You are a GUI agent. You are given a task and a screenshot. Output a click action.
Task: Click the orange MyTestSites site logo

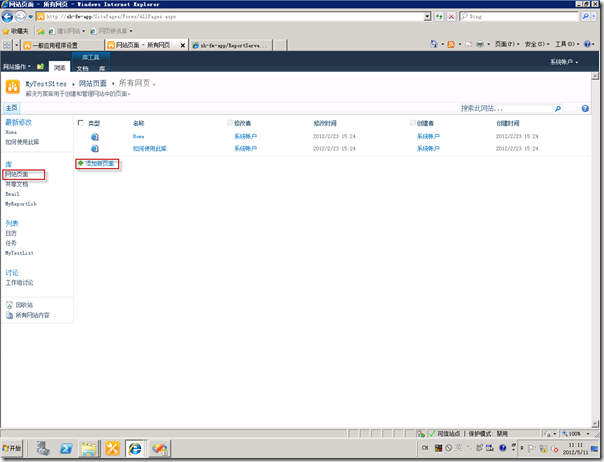point(13,87)
